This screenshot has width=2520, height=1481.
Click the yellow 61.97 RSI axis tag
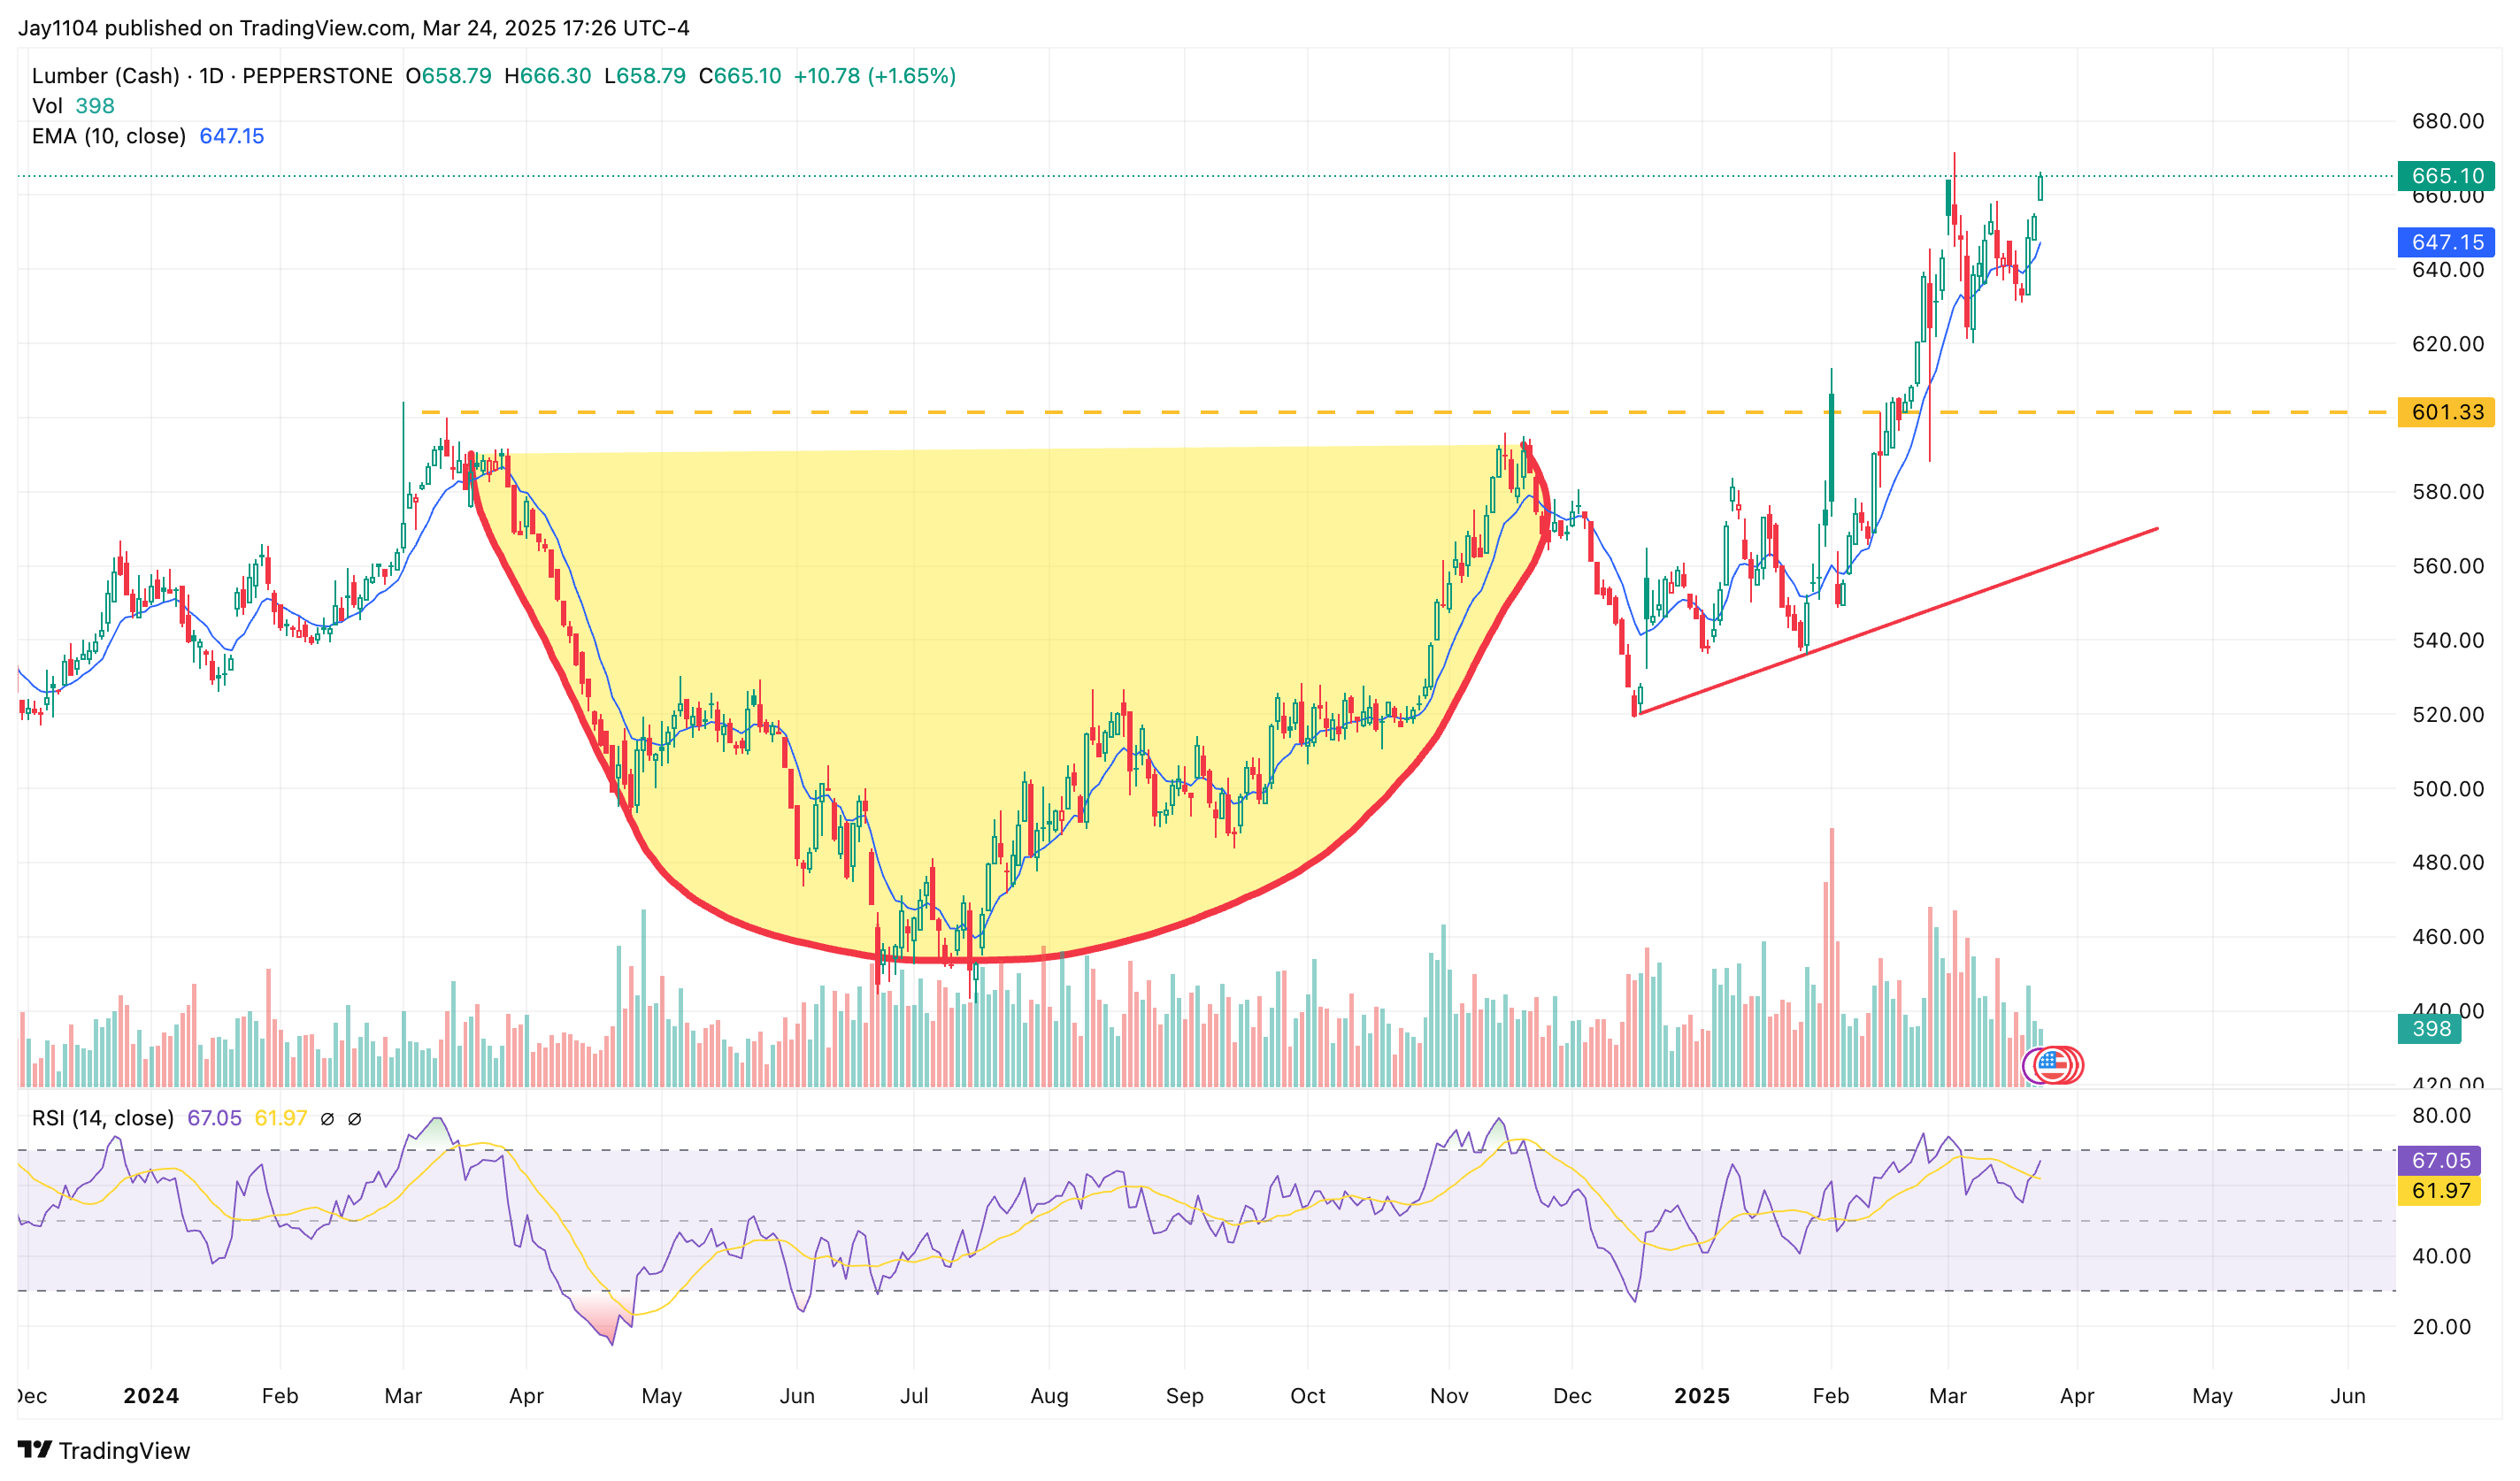(2439, 1191)
